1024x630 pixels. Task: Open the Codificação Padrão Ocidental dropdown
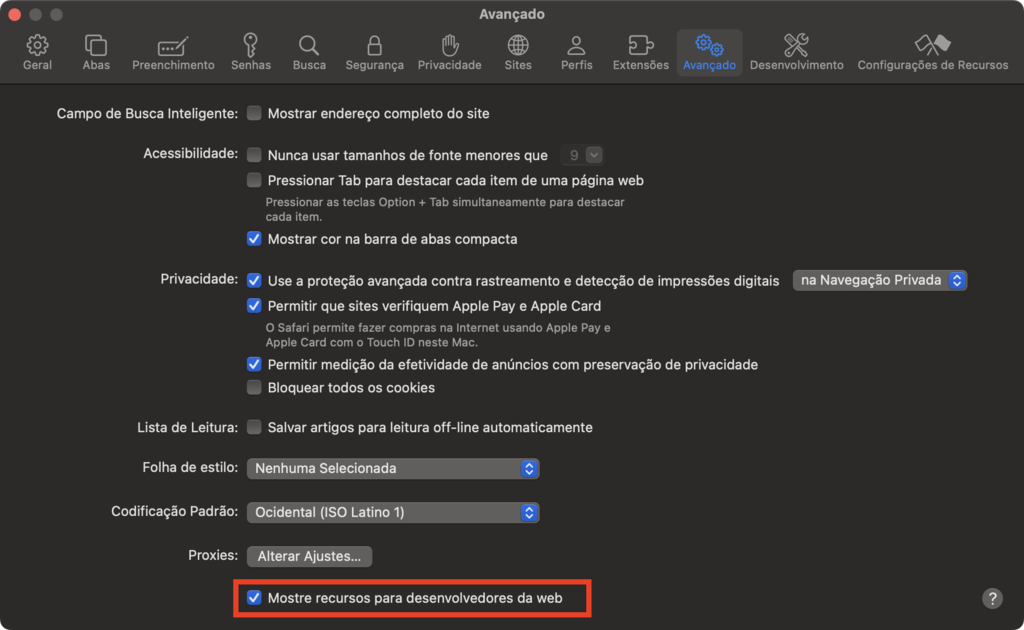[393, 512]
